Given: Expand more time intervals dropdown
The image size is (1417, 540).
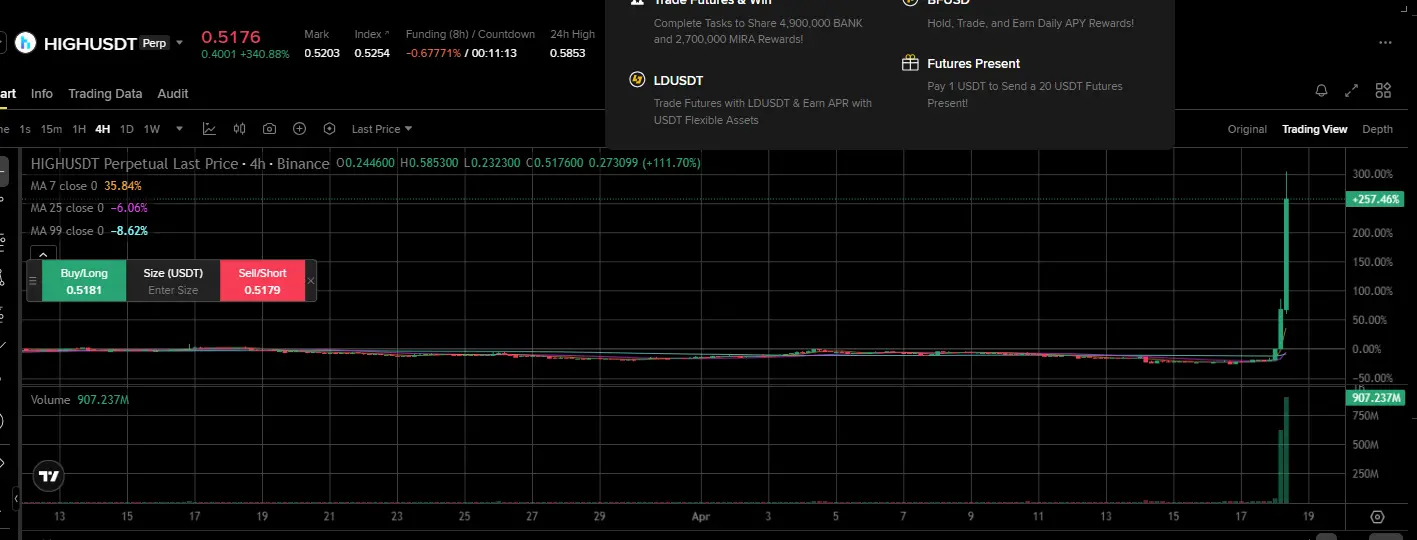Looking at the screenshot, I should [x=180, y=129].
